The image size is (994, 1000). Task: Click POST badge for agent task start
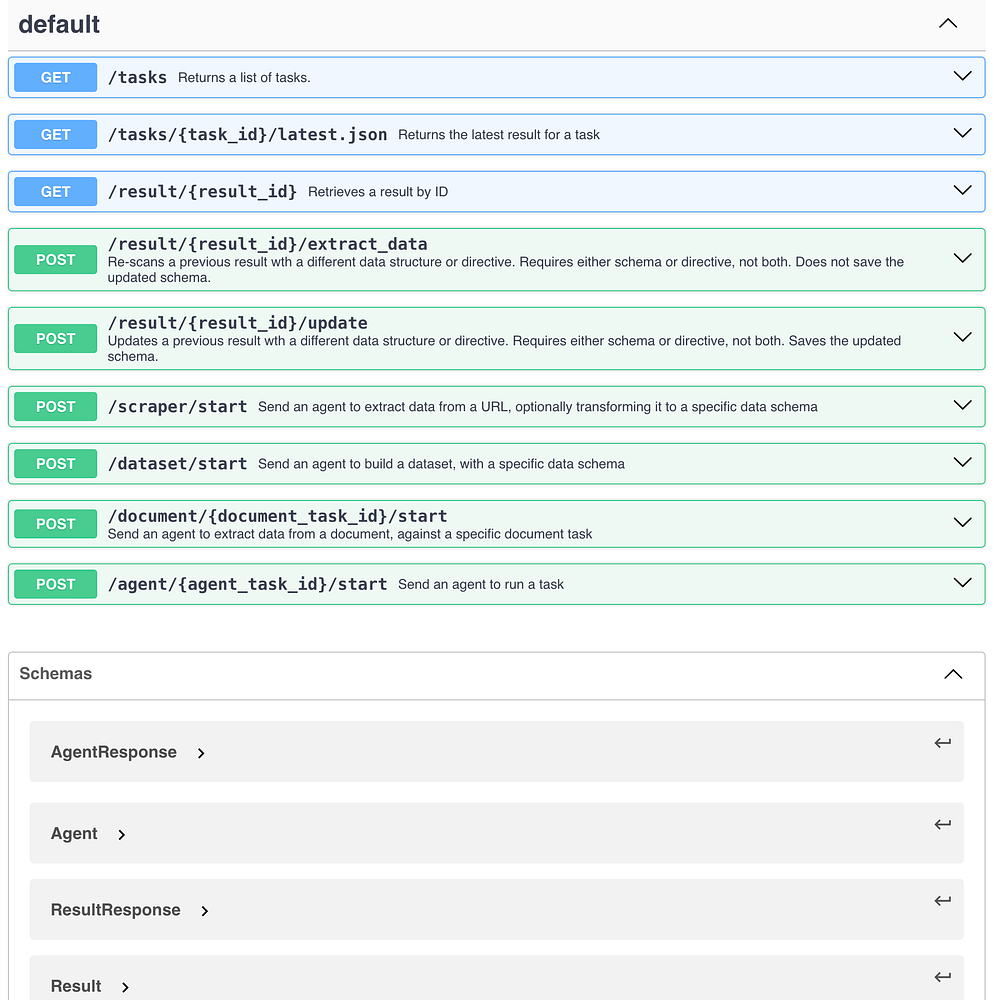coord(56,584)
